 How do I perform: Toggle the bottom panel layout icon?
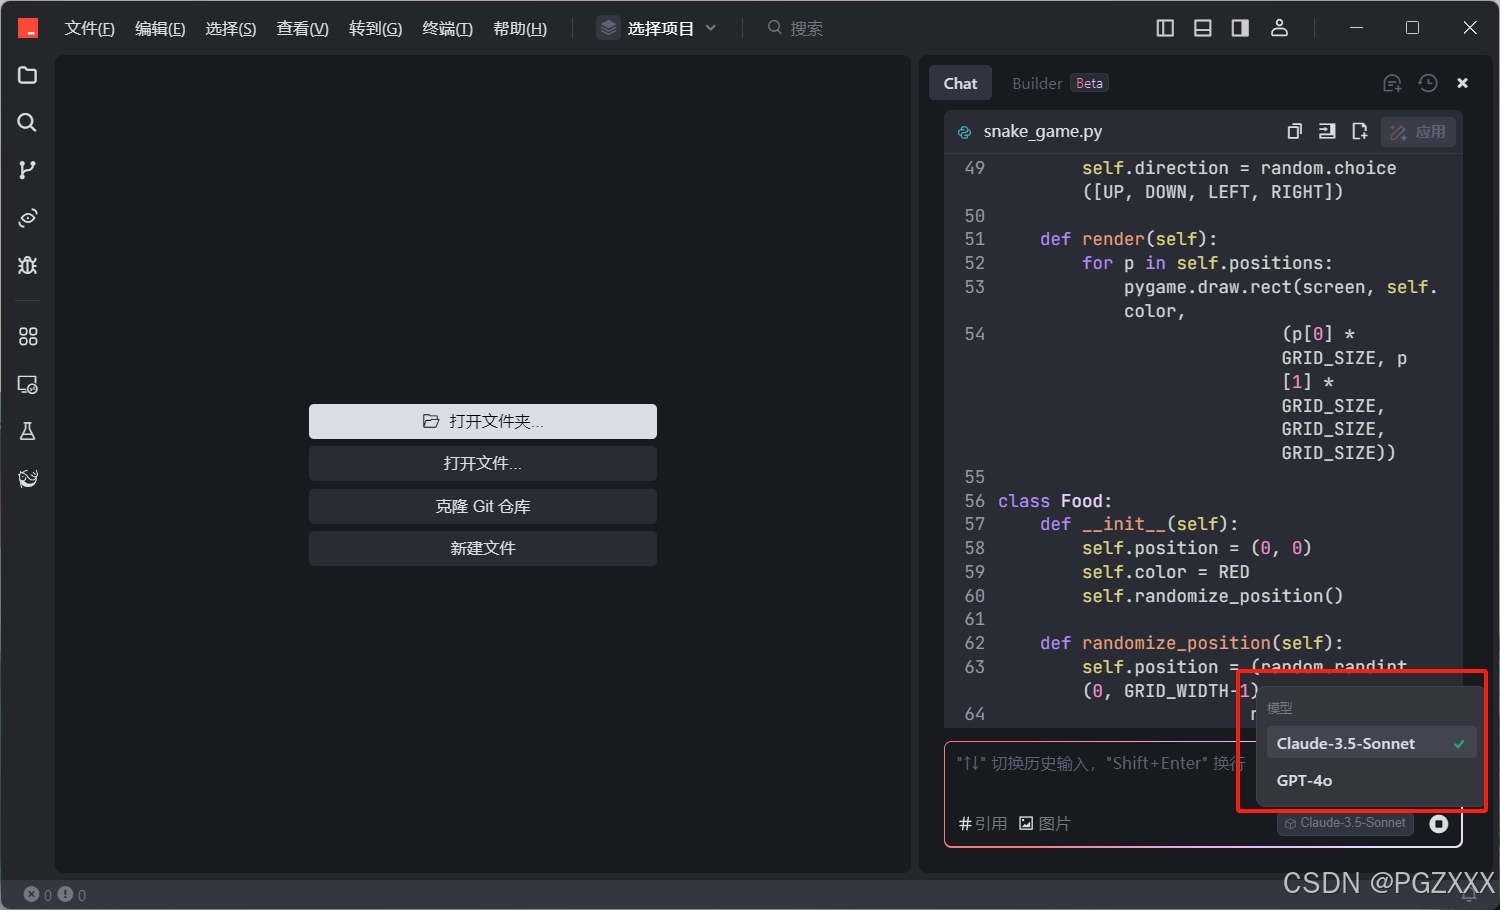click(1203, 28)
